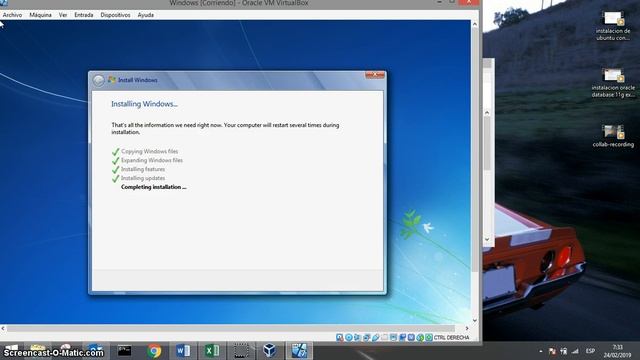This screenshot has width=640, height=360.
Task: Click the network adapter status icon
Action: (x=367, y=337)
